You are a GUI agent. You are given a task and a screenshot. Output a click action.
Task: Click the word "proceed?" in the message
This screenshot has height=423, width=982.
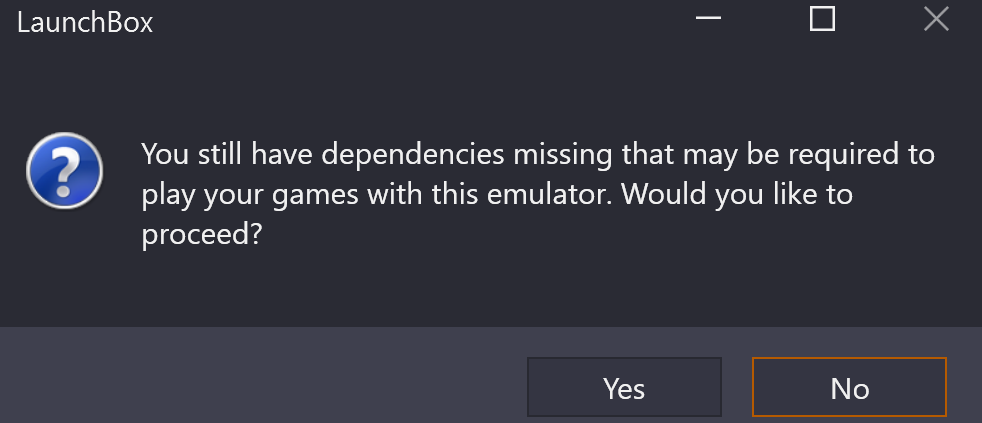pyautogui.click(x=200, y=237)
